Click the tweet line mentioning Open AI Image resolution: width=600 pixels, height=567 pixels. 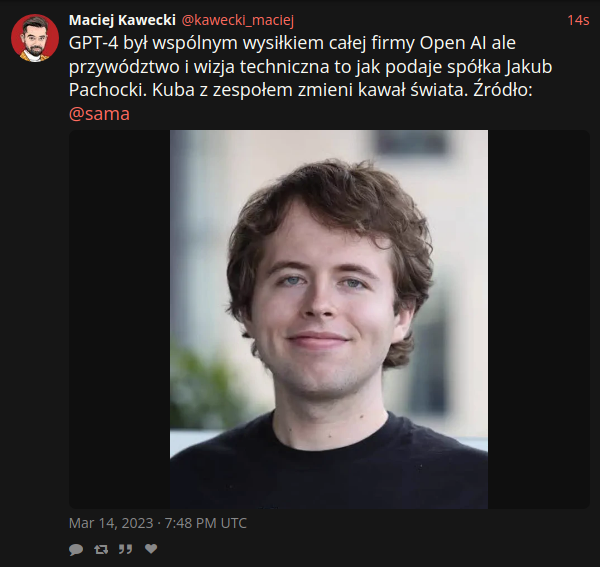[x=292, y=43]
